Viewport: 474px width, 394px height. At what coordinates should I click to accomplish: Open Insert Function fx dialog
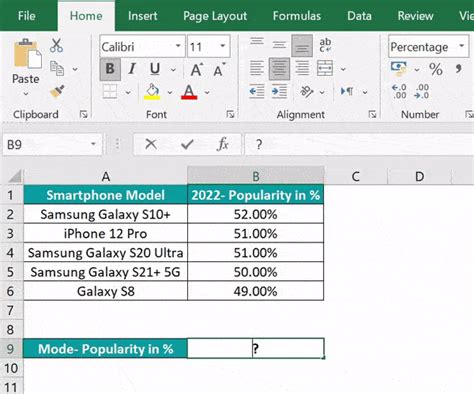223,144
